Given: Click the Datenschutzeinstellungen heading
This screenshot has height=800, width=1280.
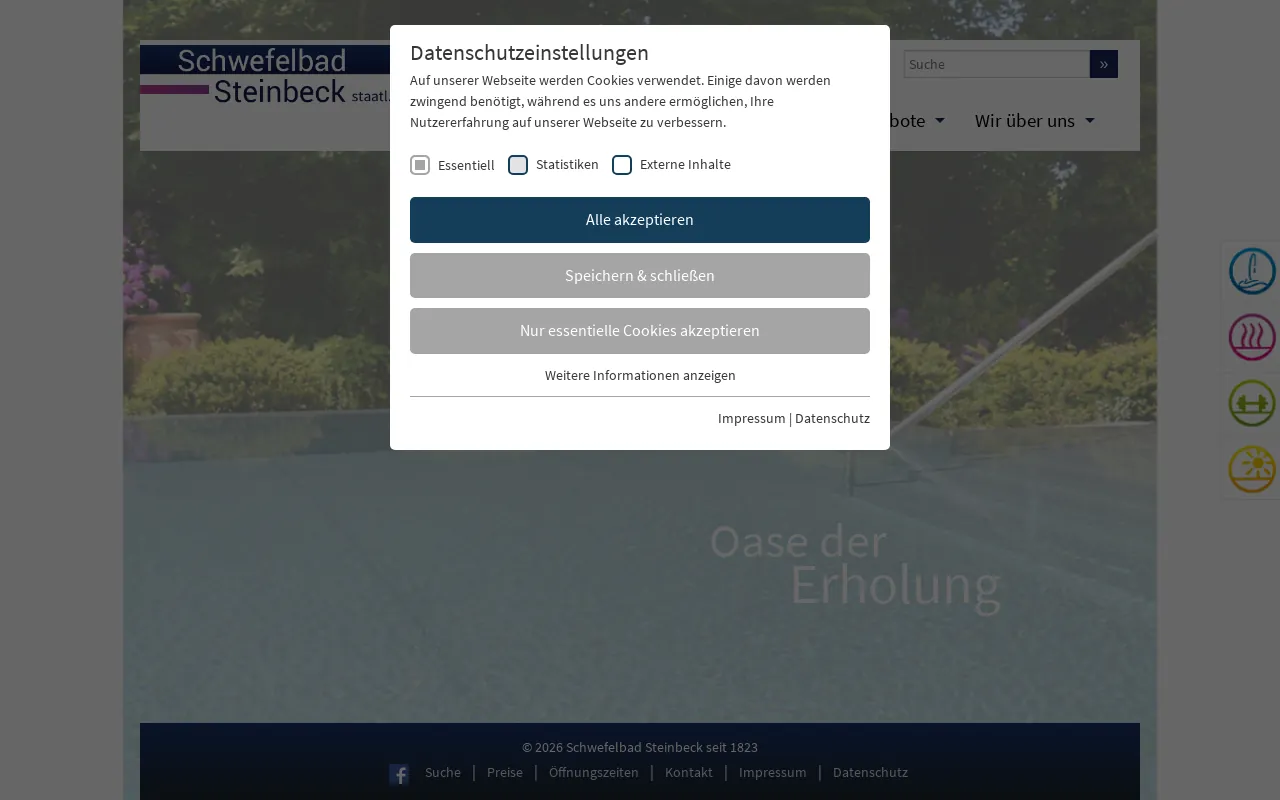Looking at the screenshot, I should point(529,52).
